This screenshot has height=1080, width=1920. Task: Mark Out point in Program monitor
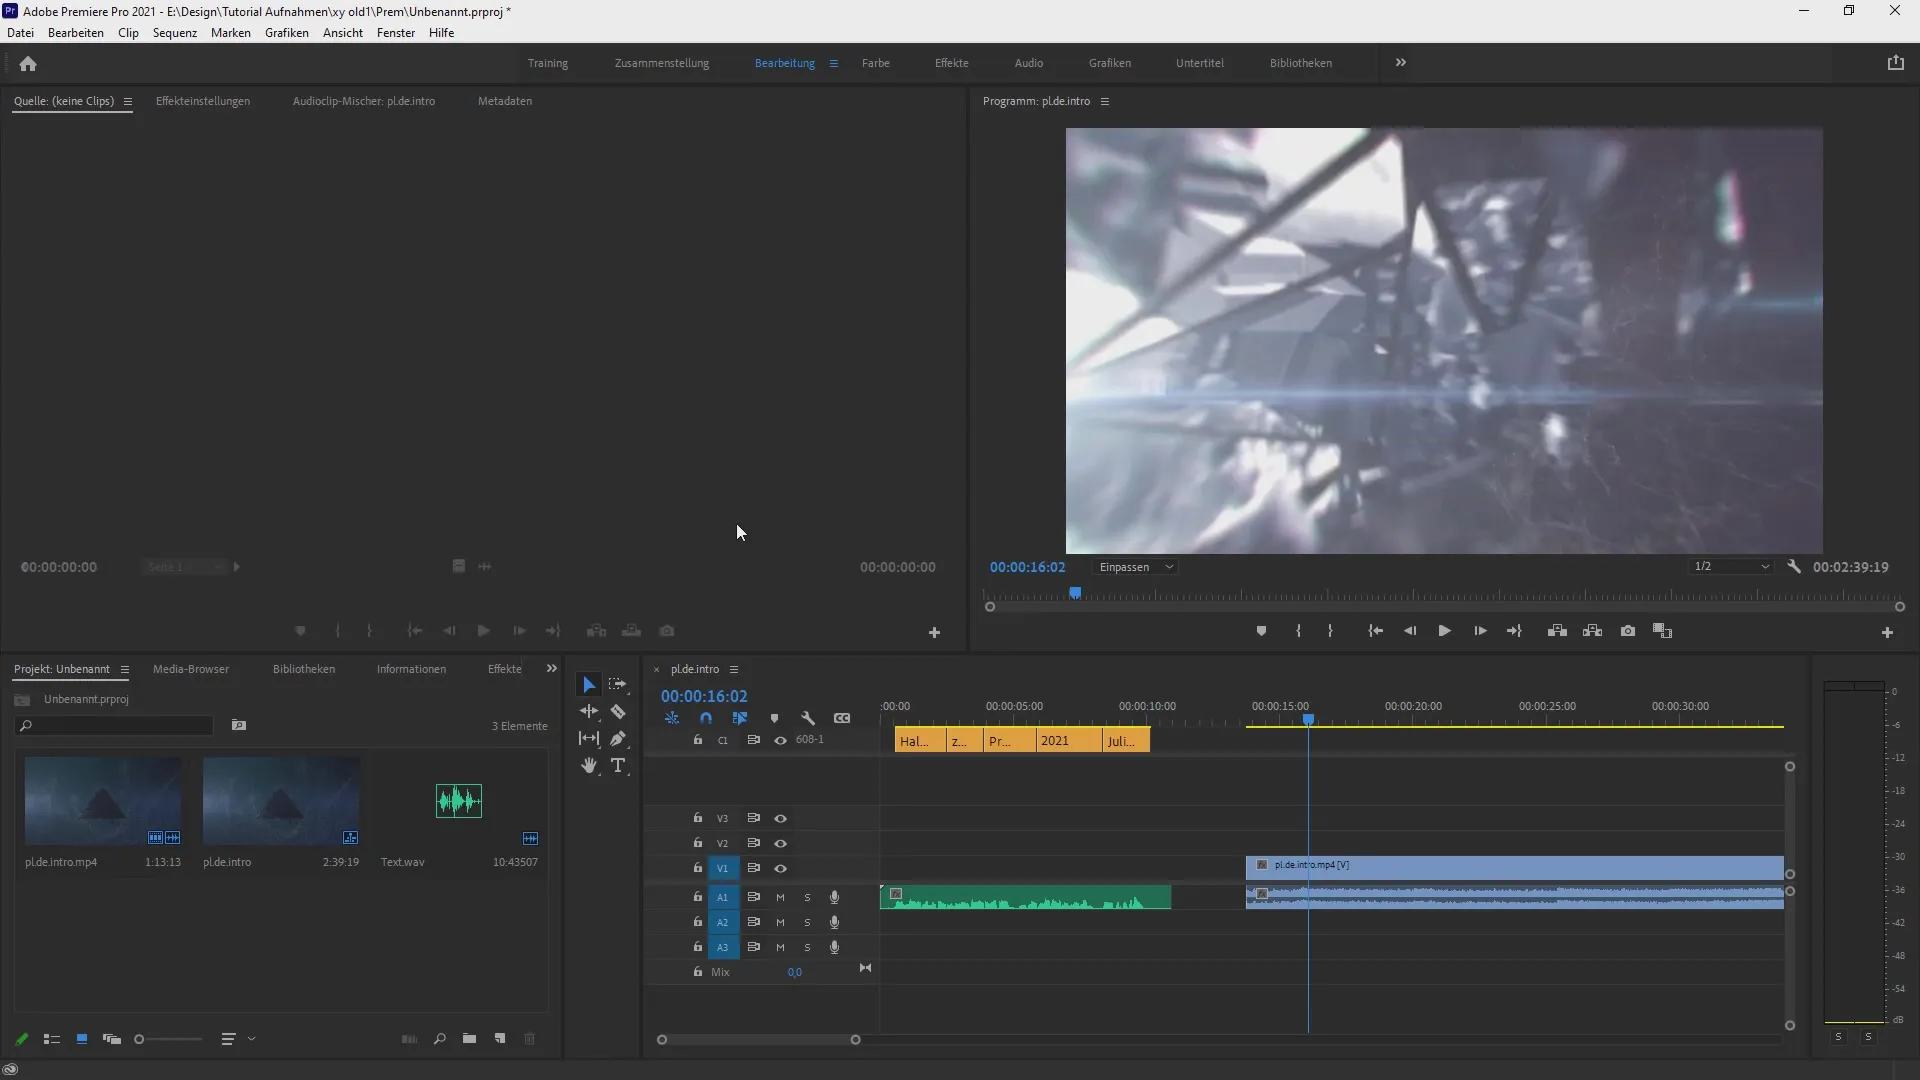(1330, 631)
